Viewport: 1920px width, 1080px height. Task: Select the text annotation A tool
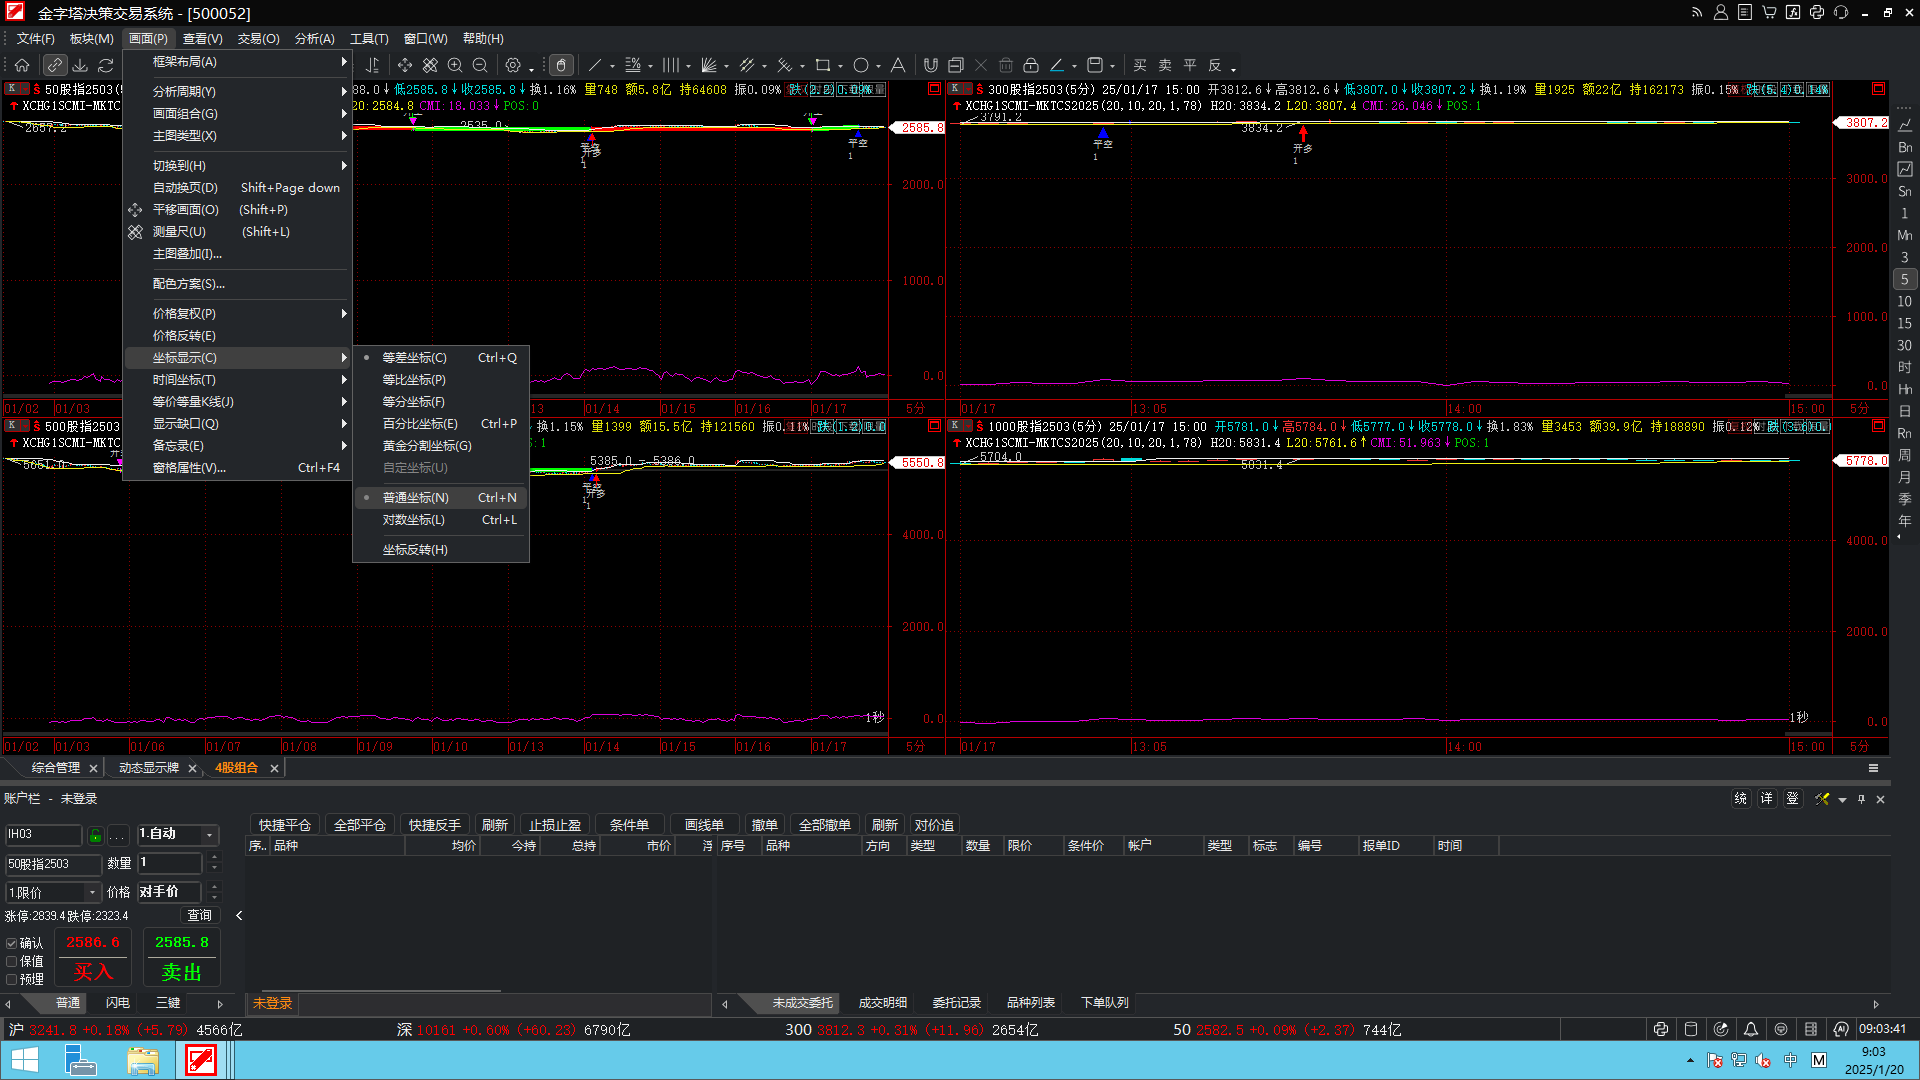coord(898,65)
